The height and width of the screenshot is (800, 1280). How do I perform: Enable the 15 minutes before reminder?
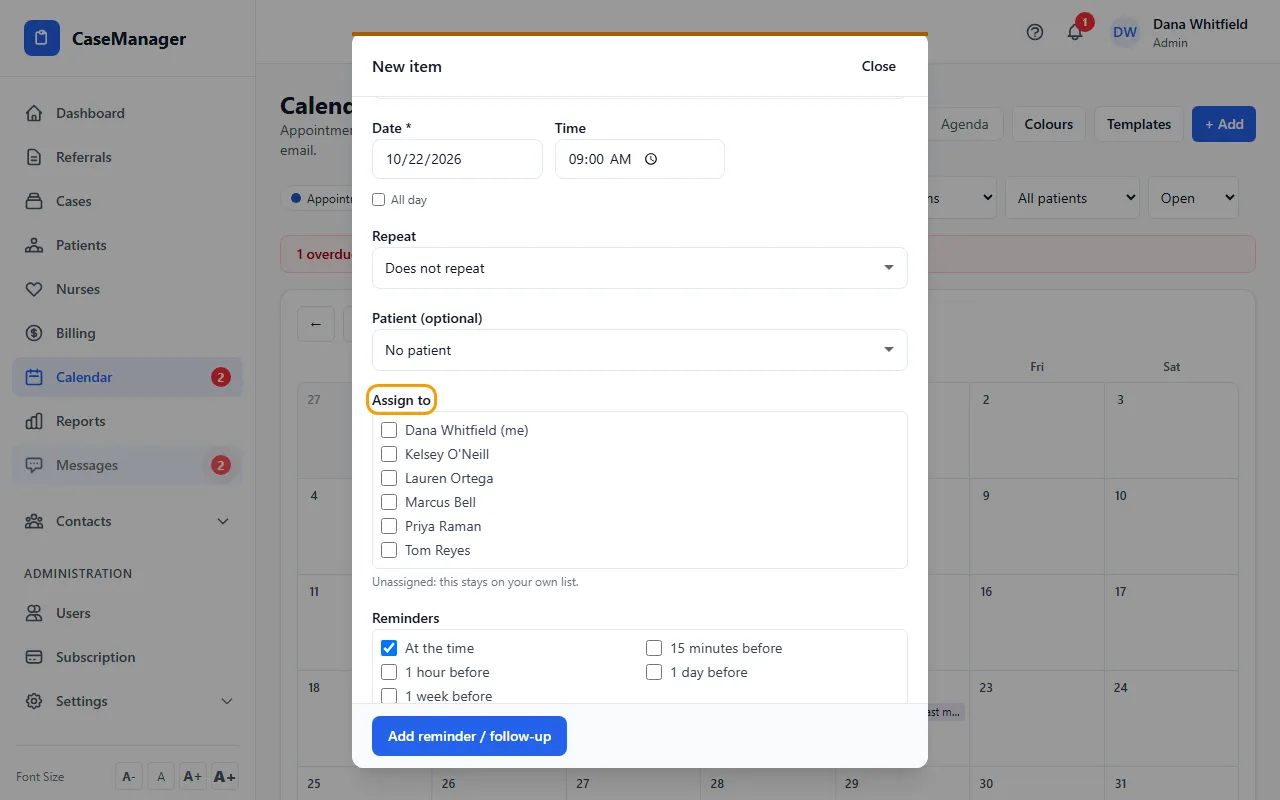(x=654, y=648)
